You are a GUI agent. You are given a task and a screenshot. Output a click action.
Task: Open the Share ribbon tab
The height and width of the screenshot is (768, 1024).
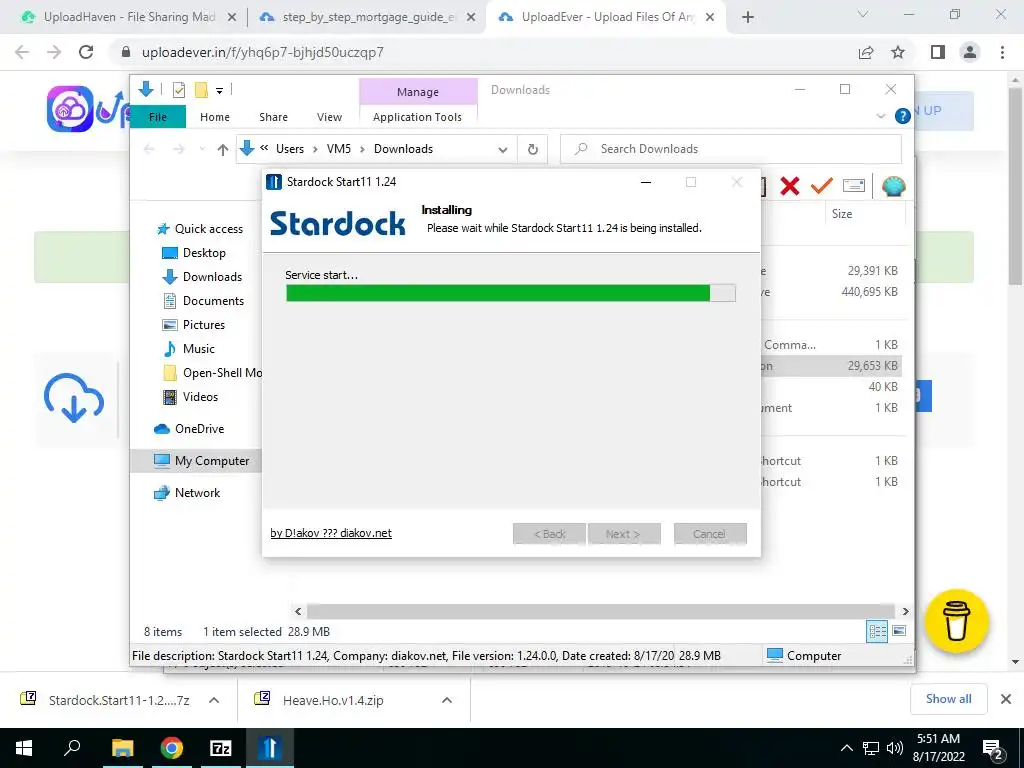[273, 117]
